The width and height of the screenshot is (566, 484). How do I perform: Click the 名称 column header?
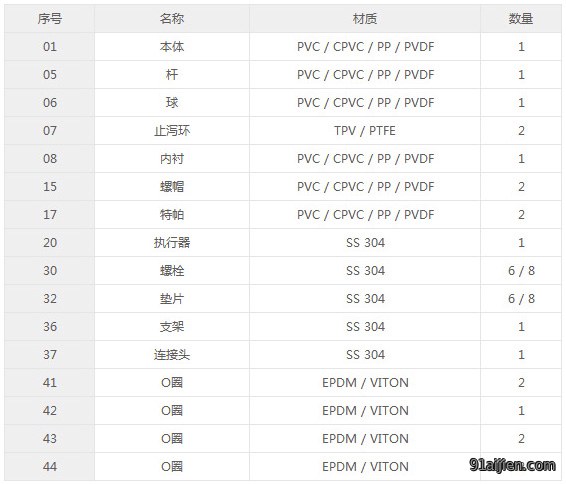pos(172,19)
